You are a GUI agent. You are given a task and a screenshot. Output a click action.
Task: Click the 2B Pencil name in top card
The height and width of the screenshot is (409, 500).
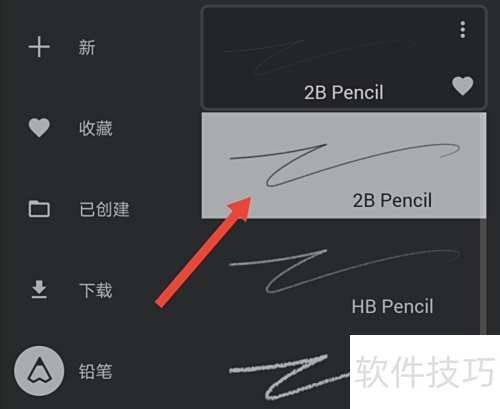click(344, 92)
